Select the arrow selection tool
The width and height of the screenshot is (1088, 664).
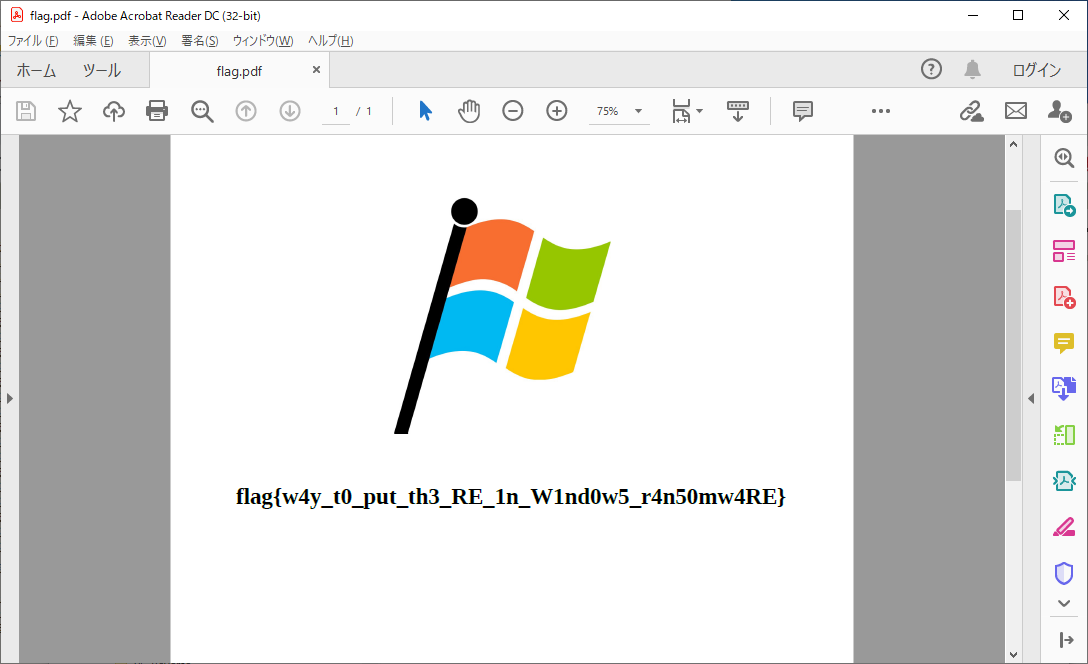pos(425,111)
